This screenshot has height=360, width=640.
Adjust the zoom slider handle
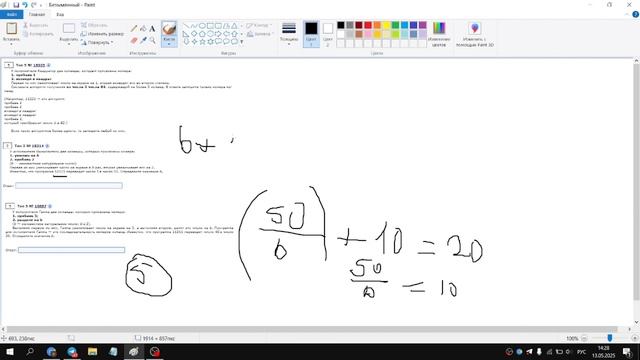click(x=610, y=338)
